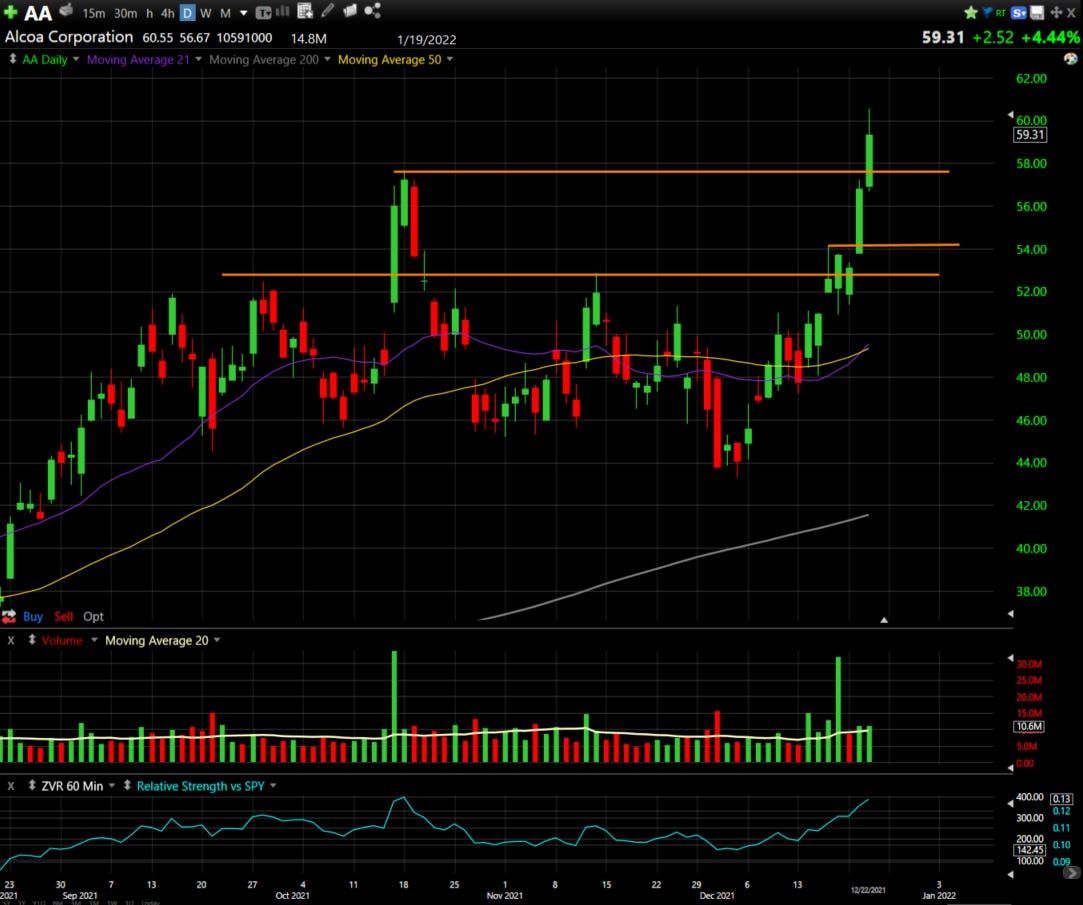1083x905 pixels.
Task: Click the Moving Average 200 label
Action: [264, 59]
